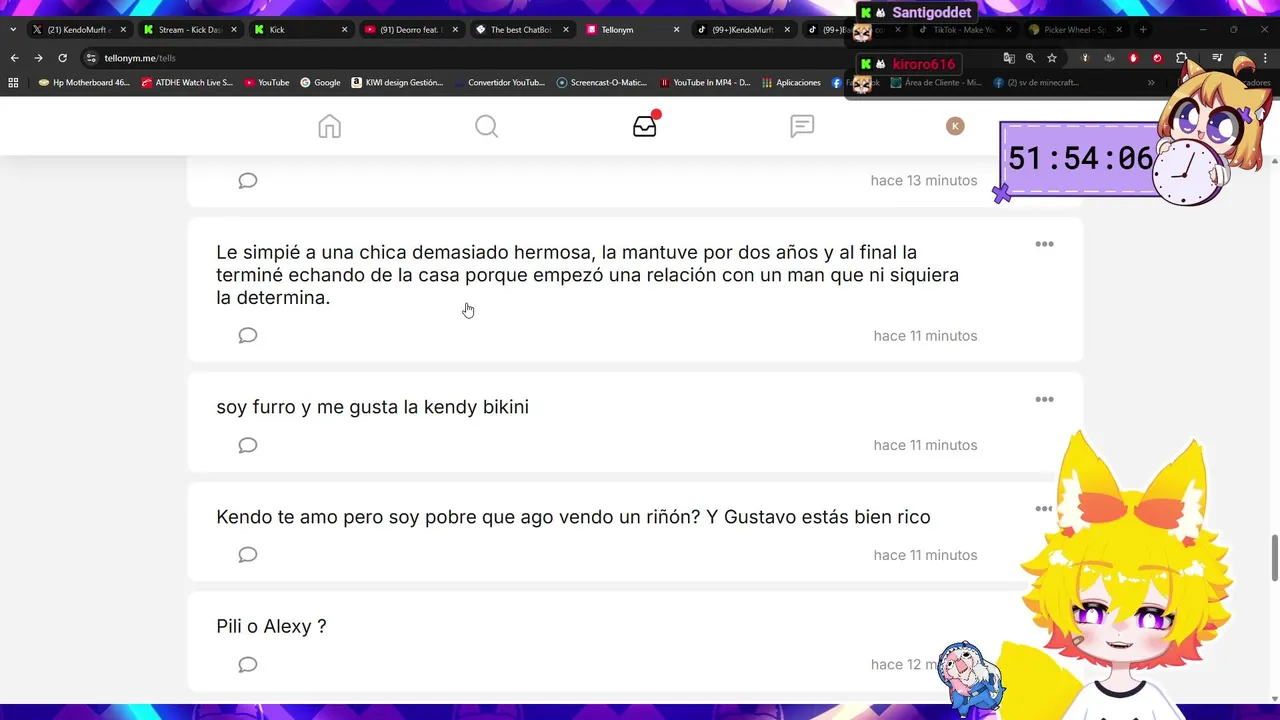The width and height of the screenshot is (1280, 720).
Task: Reply icon under the 'soy furro' tell
Action: pyautogui.click(x=248, y=445)
